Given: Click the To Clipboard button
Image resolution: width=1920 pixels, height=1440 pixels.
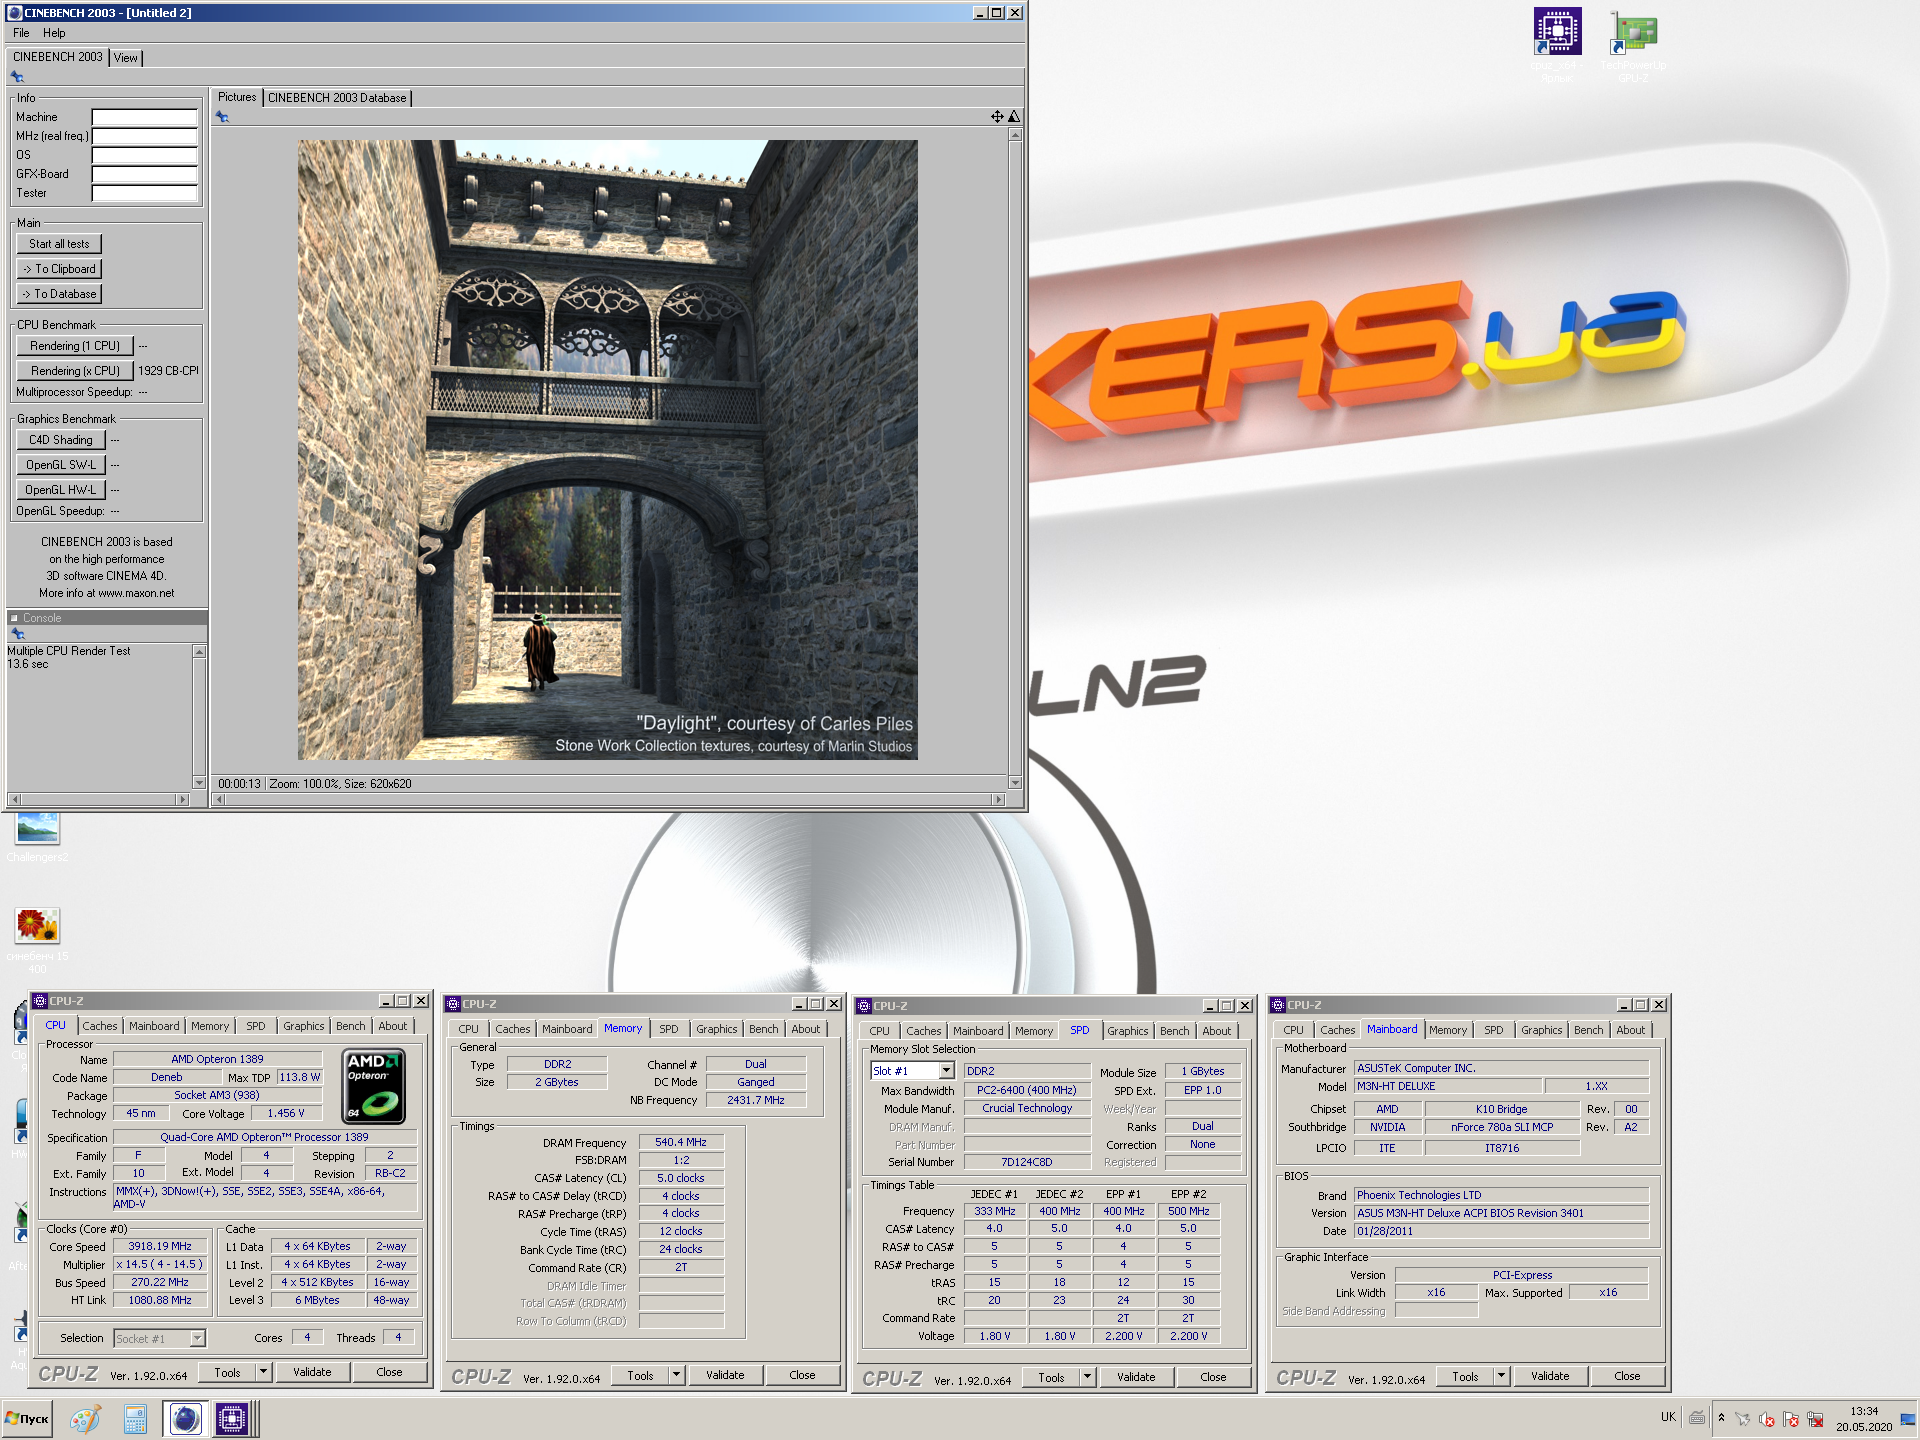Looking at the screenshot, I should click(x=59, y=269).
